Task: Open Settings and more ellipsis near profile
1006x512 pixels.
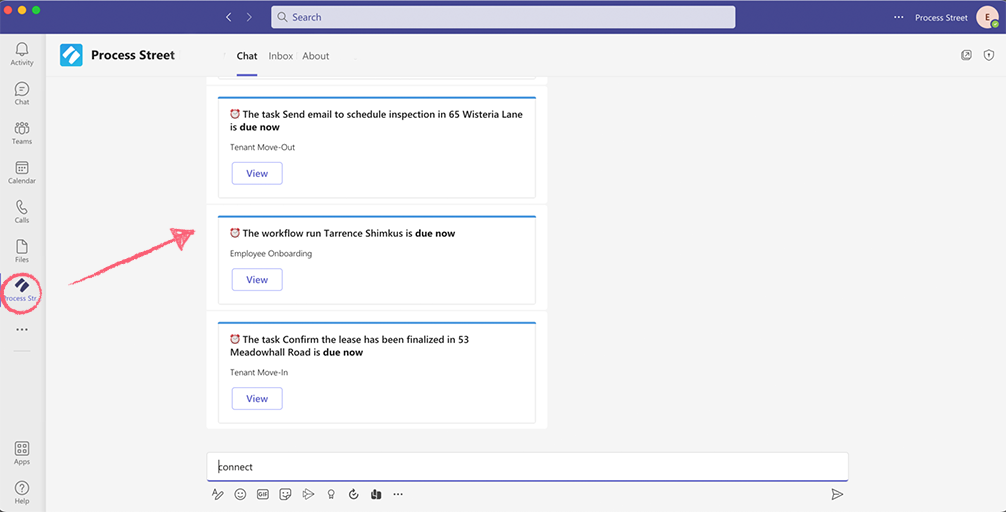Action: click(x=899, y=17)
